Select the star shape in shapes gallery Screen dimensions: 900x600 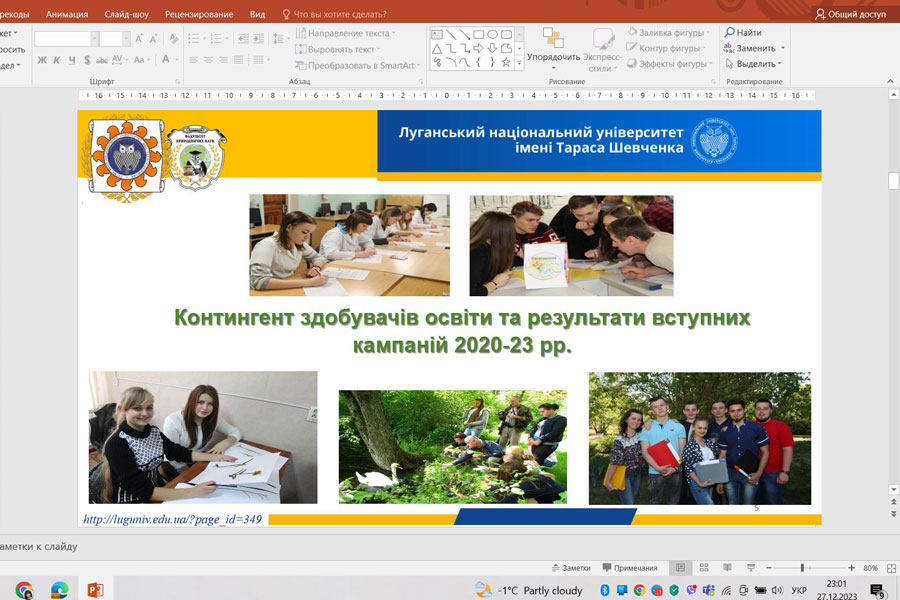[506, 62]
